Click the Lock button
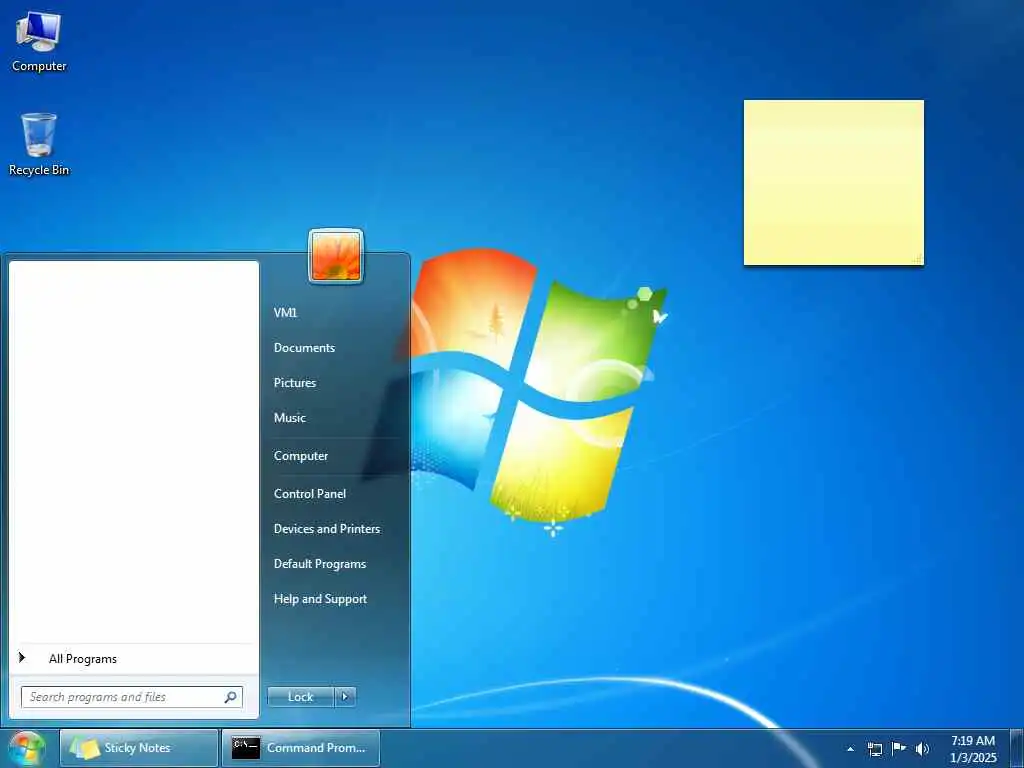Viewport: 1024px width, 768px height. 300,697
